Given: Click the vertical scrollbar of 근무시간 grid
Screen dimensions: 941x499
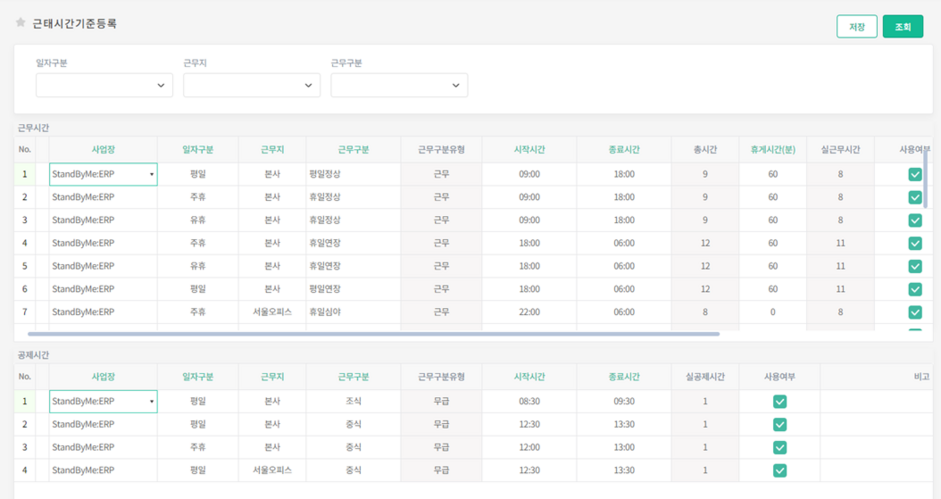Looking at the screenshot, I should 925,180.
